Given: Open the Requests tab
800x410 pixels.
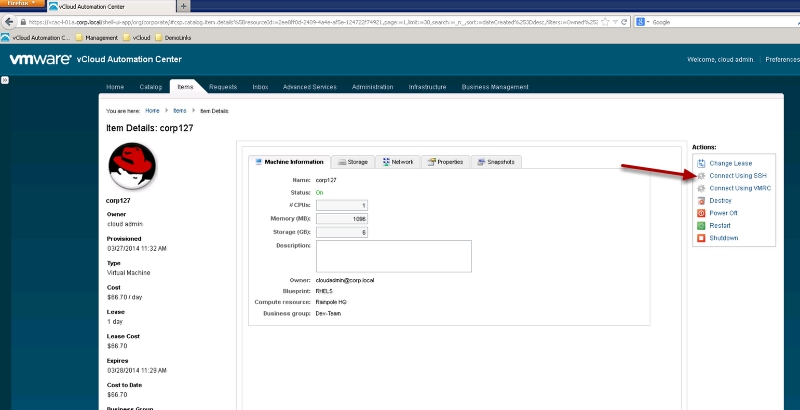Looking at the screenshot, I should point(223,87).
